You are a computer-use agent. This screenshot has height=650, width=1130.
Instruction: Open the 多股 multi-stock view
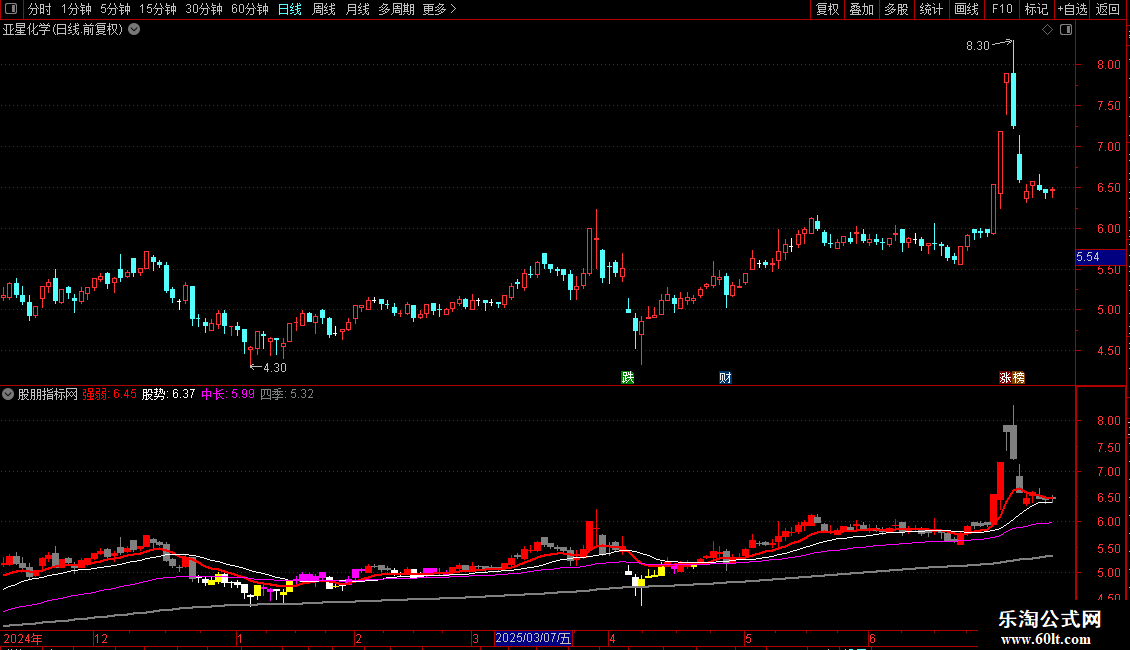pos(896,9)
